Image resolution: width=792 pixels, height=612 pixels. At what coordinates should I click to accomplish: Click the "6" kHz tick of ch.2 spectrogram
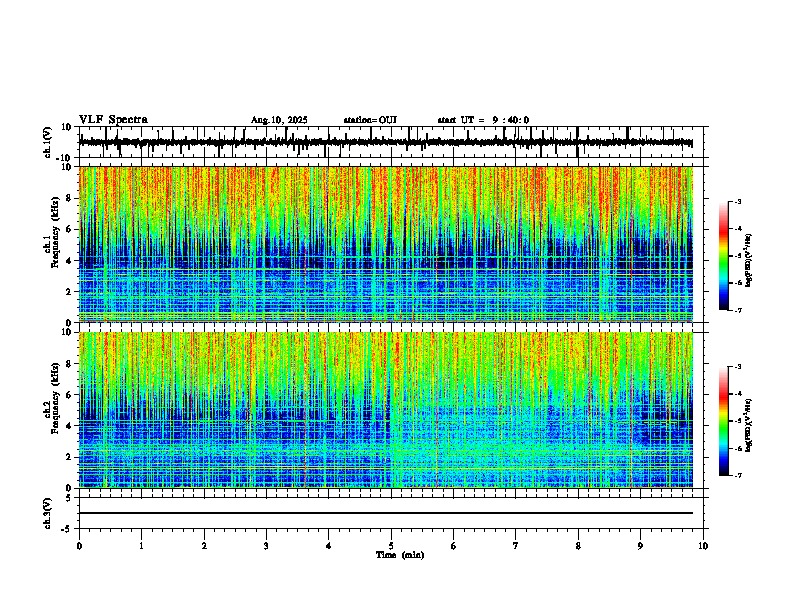69,395
